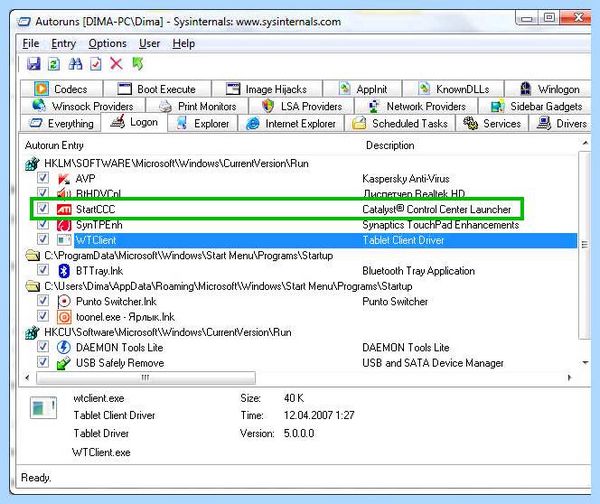Switch to the Print Monitors tab
This screenshot has width=600, height=504.
[x=197, y=106]
